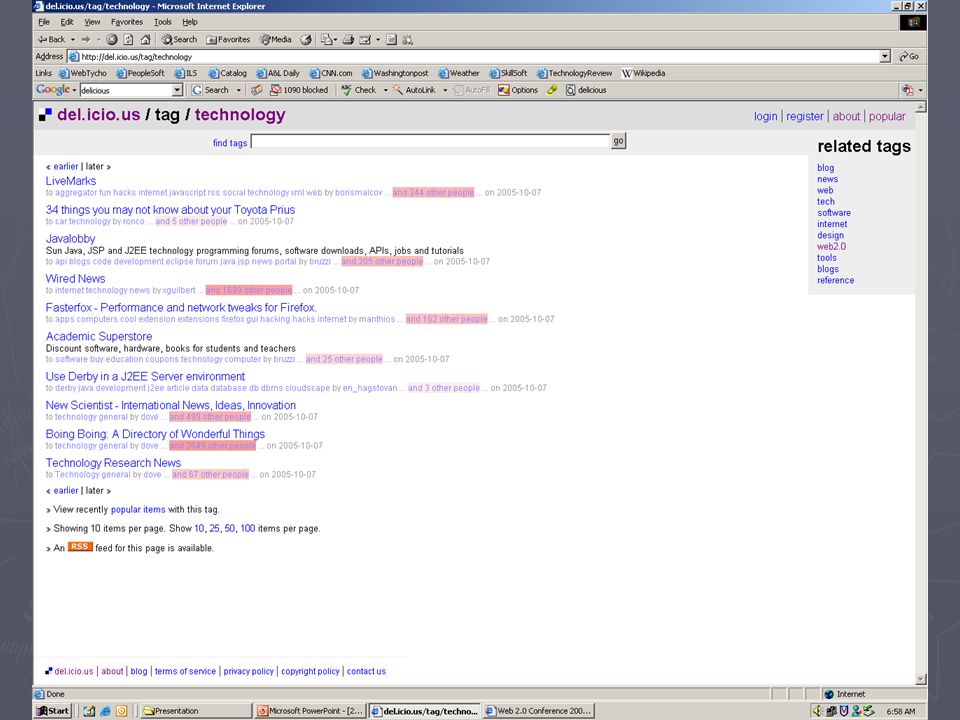Click the Google toolbar news icon
Viewport: 960px width, 720px height.
(257, 90)
